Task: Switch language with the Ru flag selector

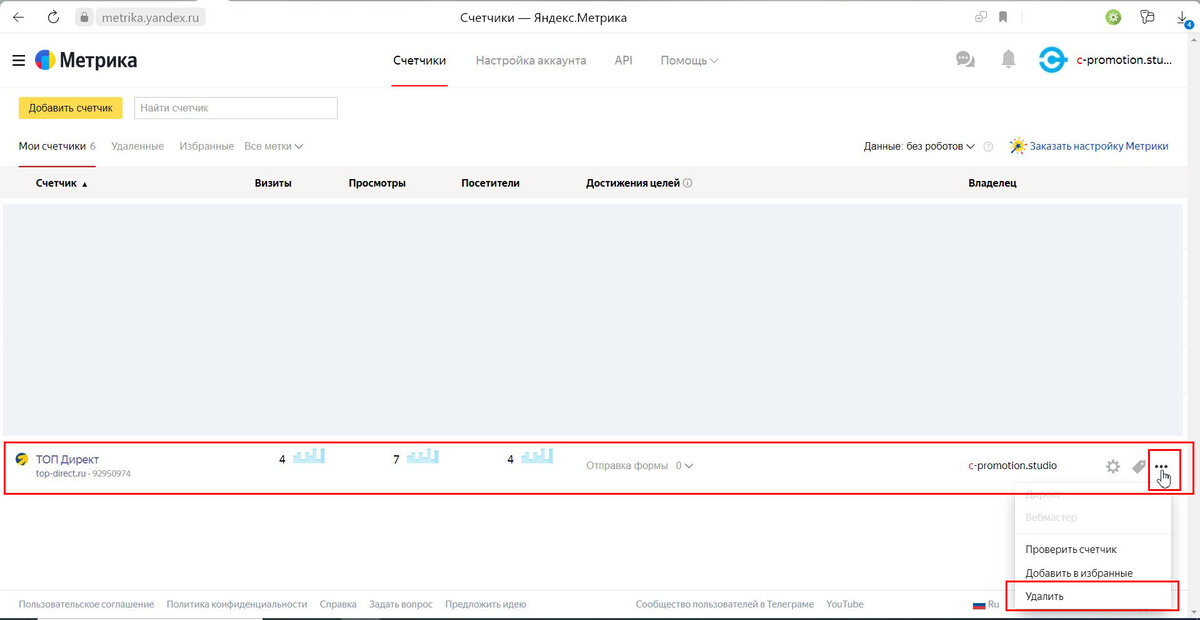Action: (x=986, y=604)
